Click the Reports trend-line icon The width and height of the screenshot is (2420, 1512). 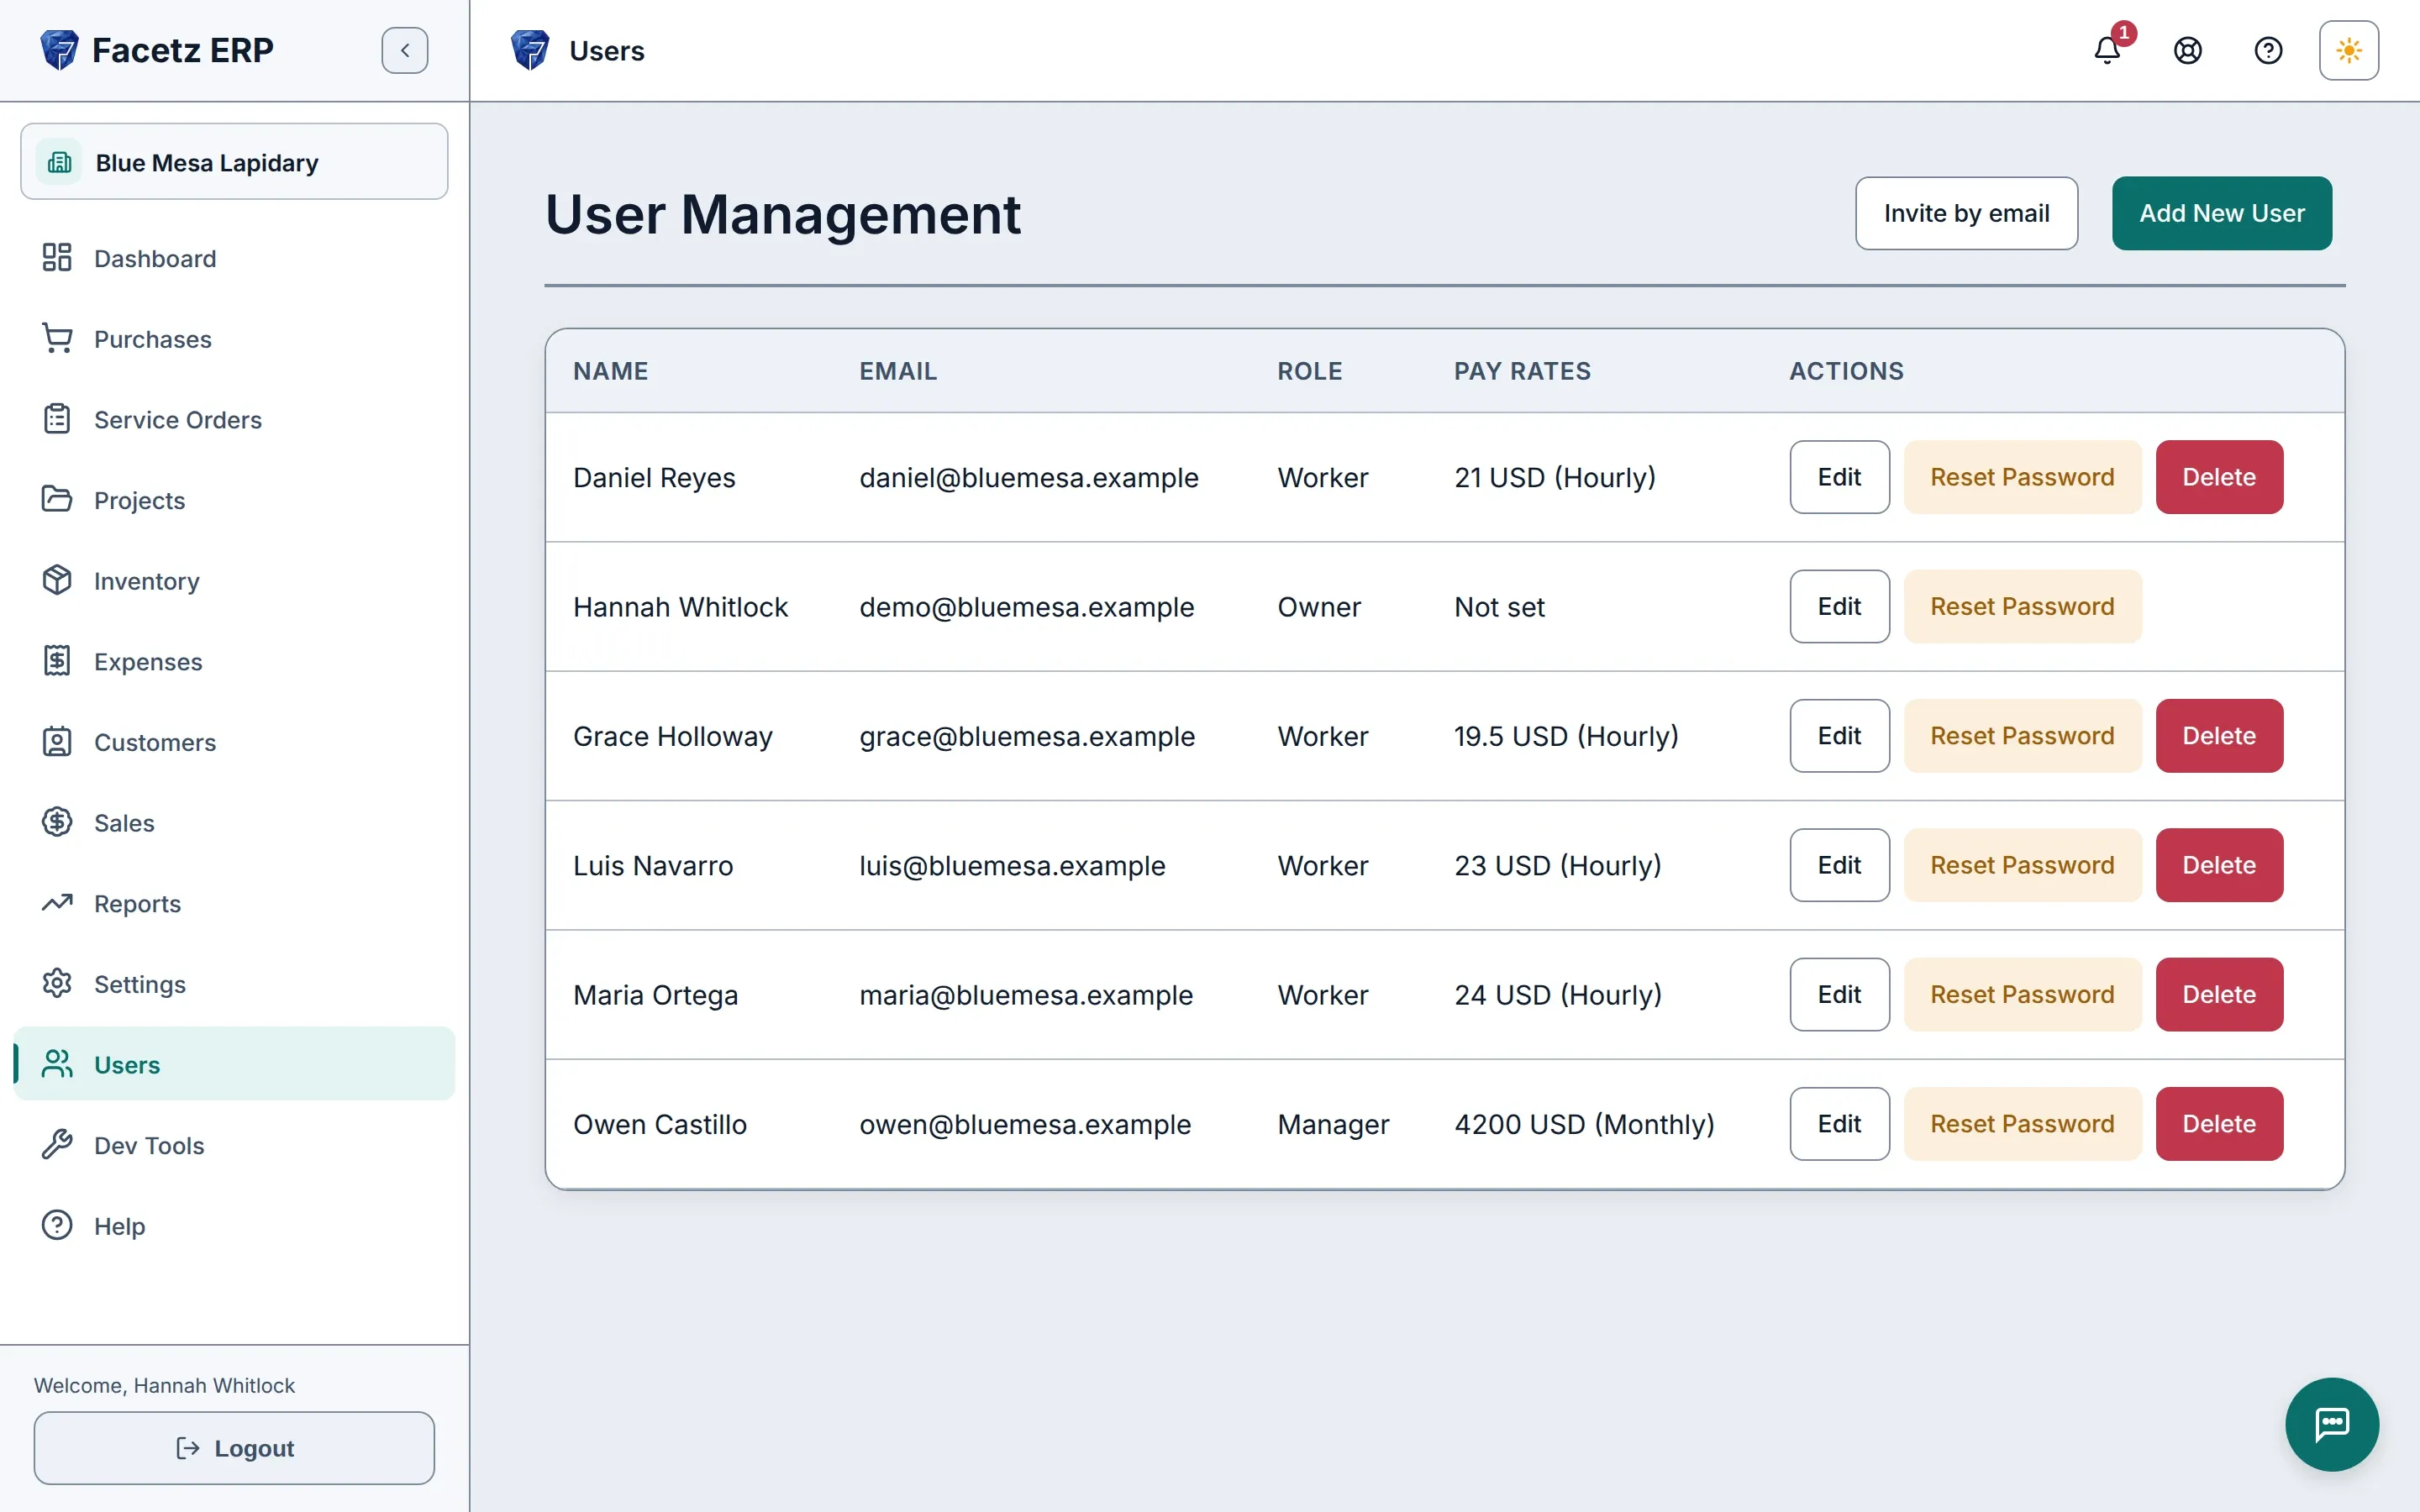[57, 903]
